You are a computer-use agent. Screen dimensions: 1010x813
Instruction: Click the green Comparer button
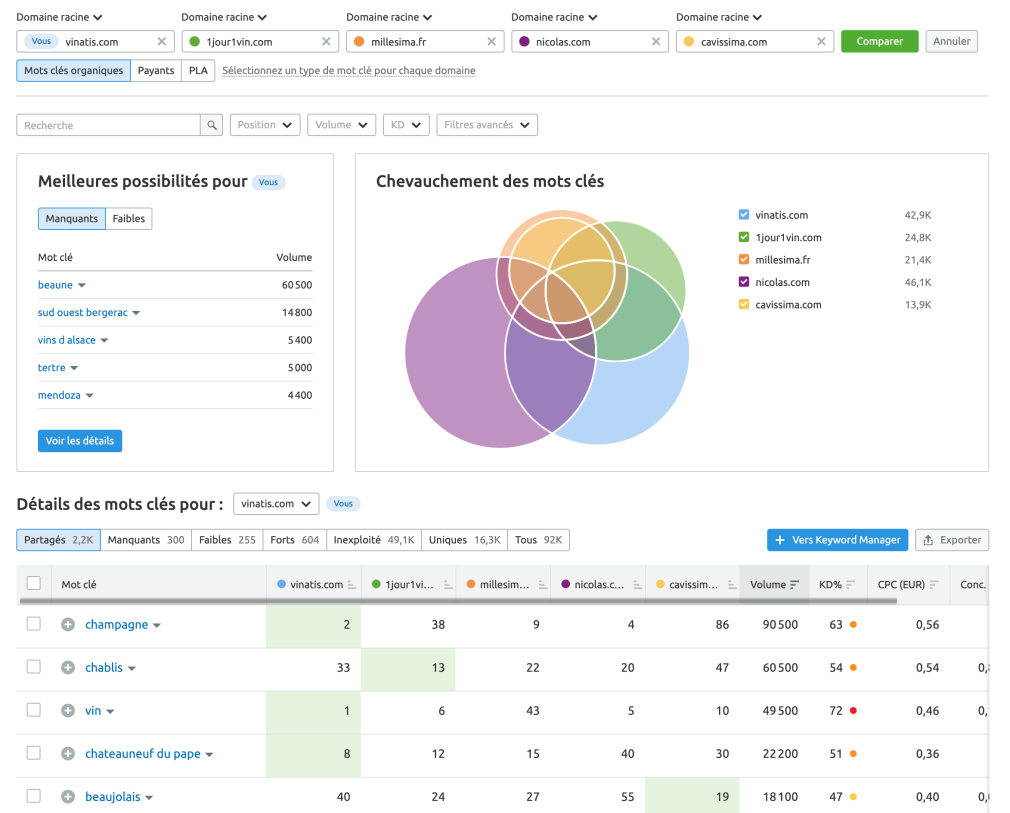(x=879, y=41)
